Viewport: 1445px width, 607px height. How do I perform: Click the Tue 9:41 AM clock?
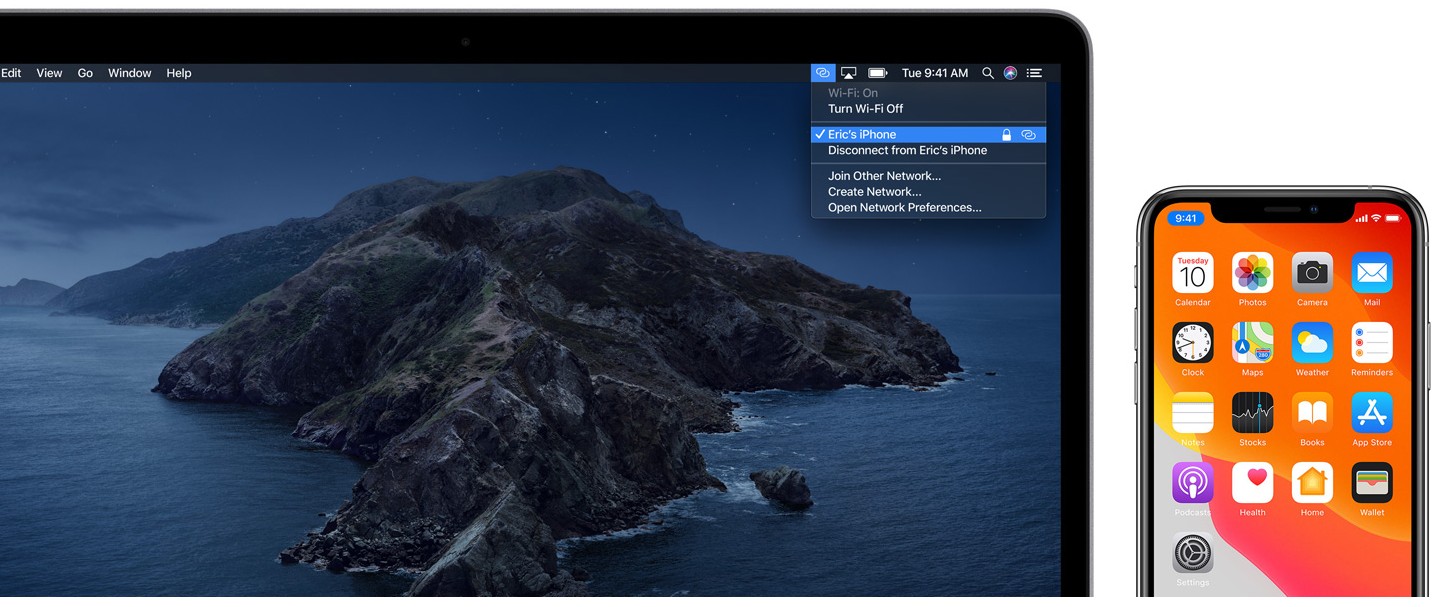[935, 73]
